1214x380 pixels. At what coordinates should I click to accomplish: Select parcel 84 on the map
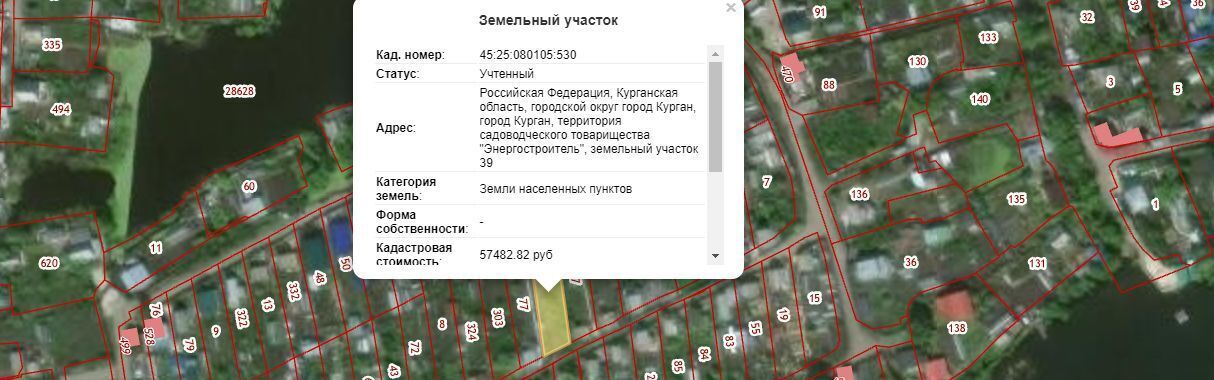point(704,354)
